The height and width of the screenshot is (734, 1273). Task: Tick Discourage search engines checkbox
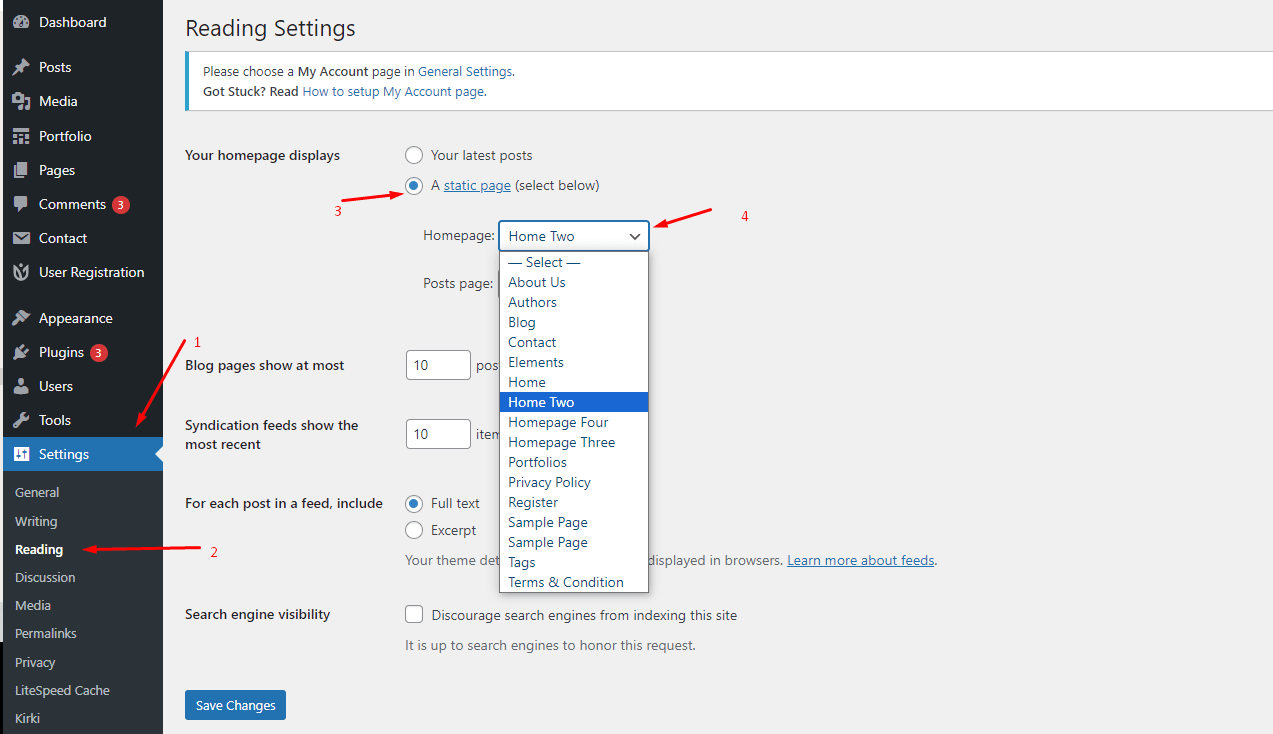point(414,614)
